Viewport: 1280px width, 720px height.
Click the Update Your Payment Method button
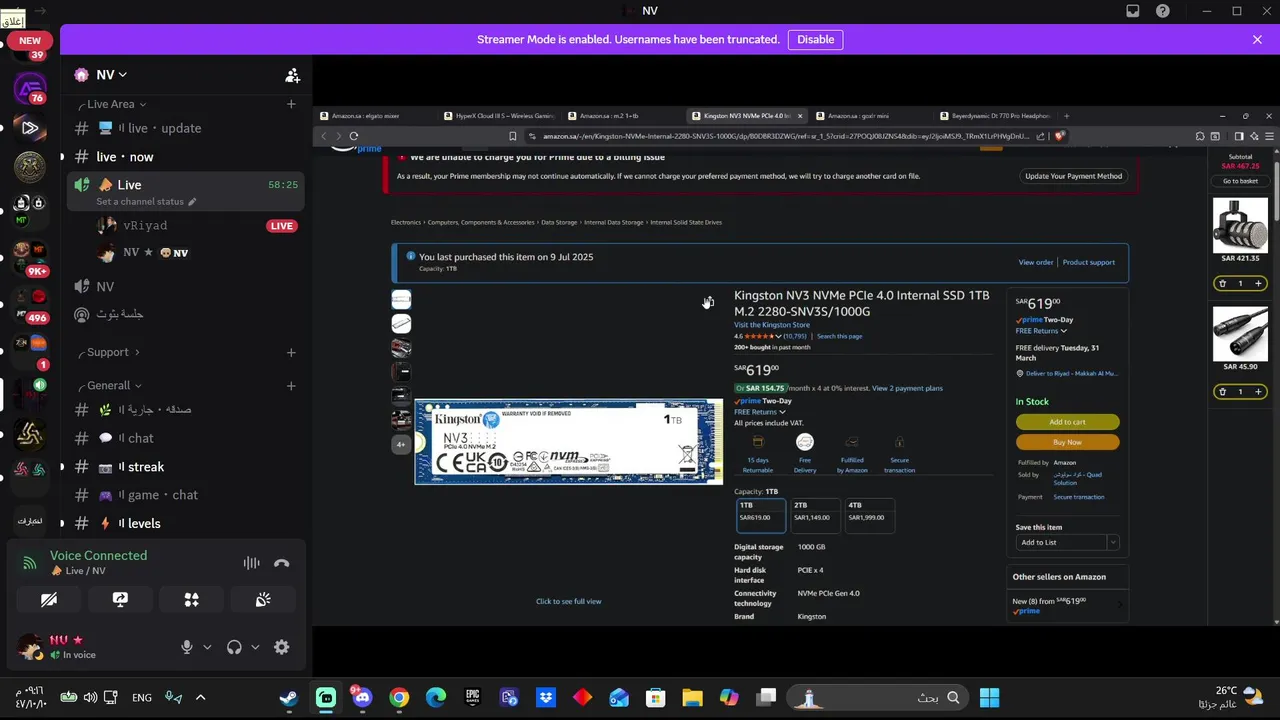point(1073,176)
